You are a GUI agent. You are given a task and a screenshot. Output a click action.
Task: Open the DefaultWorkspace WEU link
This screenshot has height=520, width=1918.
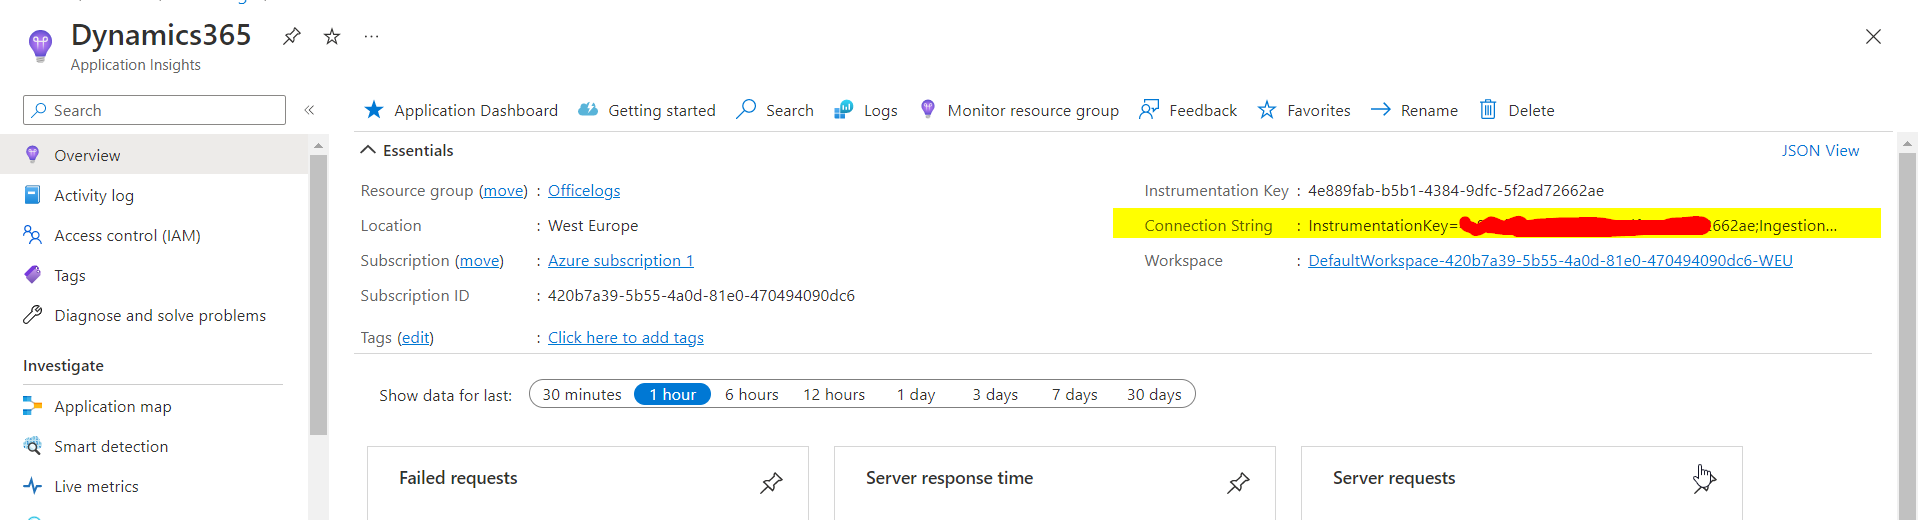pos(1550,260)
